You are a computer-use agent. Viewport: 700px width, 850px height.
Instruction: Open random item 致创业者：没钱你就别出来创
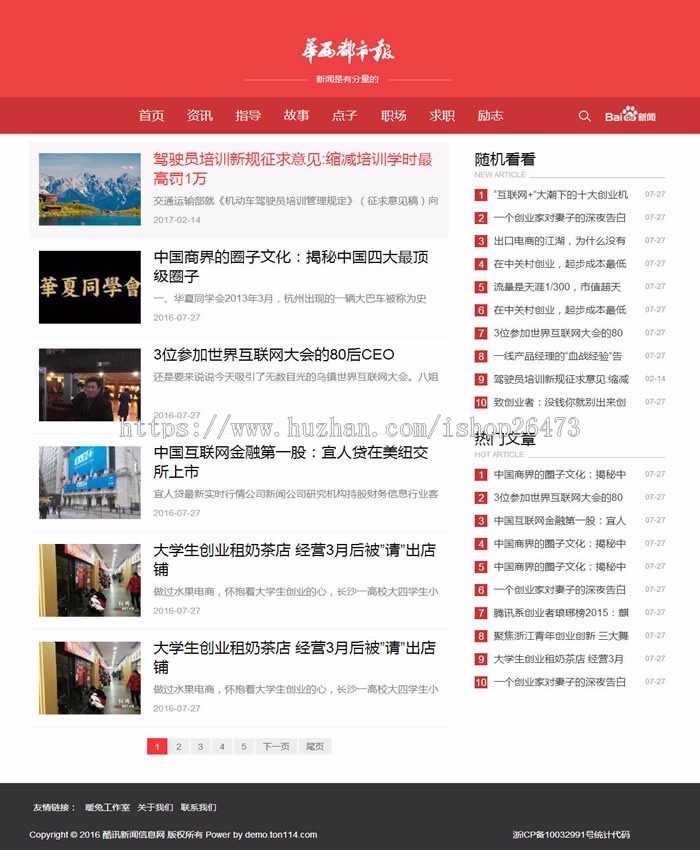pyautogui.click(x=560, y=402)
